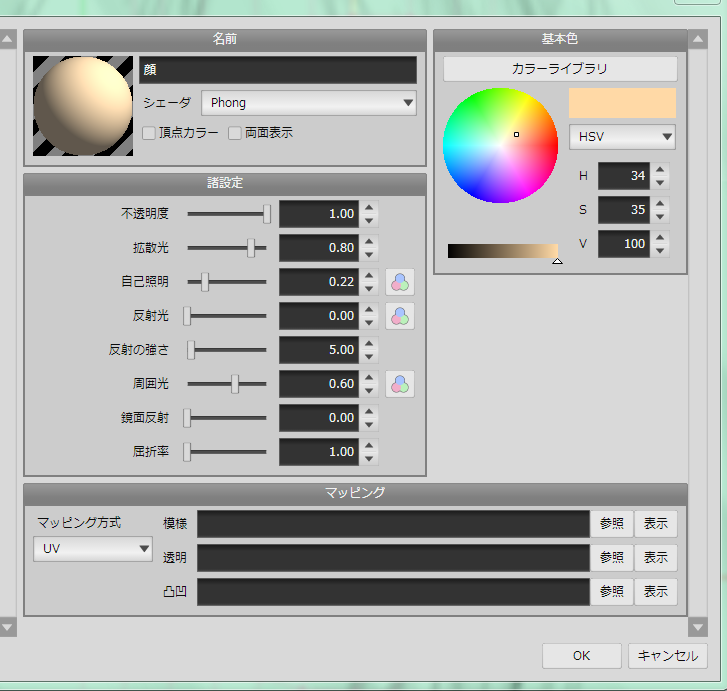Image resolution: width=727 pixels, height=691 pixels.
Task: Increase 不透明度 value with up arrow
Action: pyautogui.click(x=370, y=207)
